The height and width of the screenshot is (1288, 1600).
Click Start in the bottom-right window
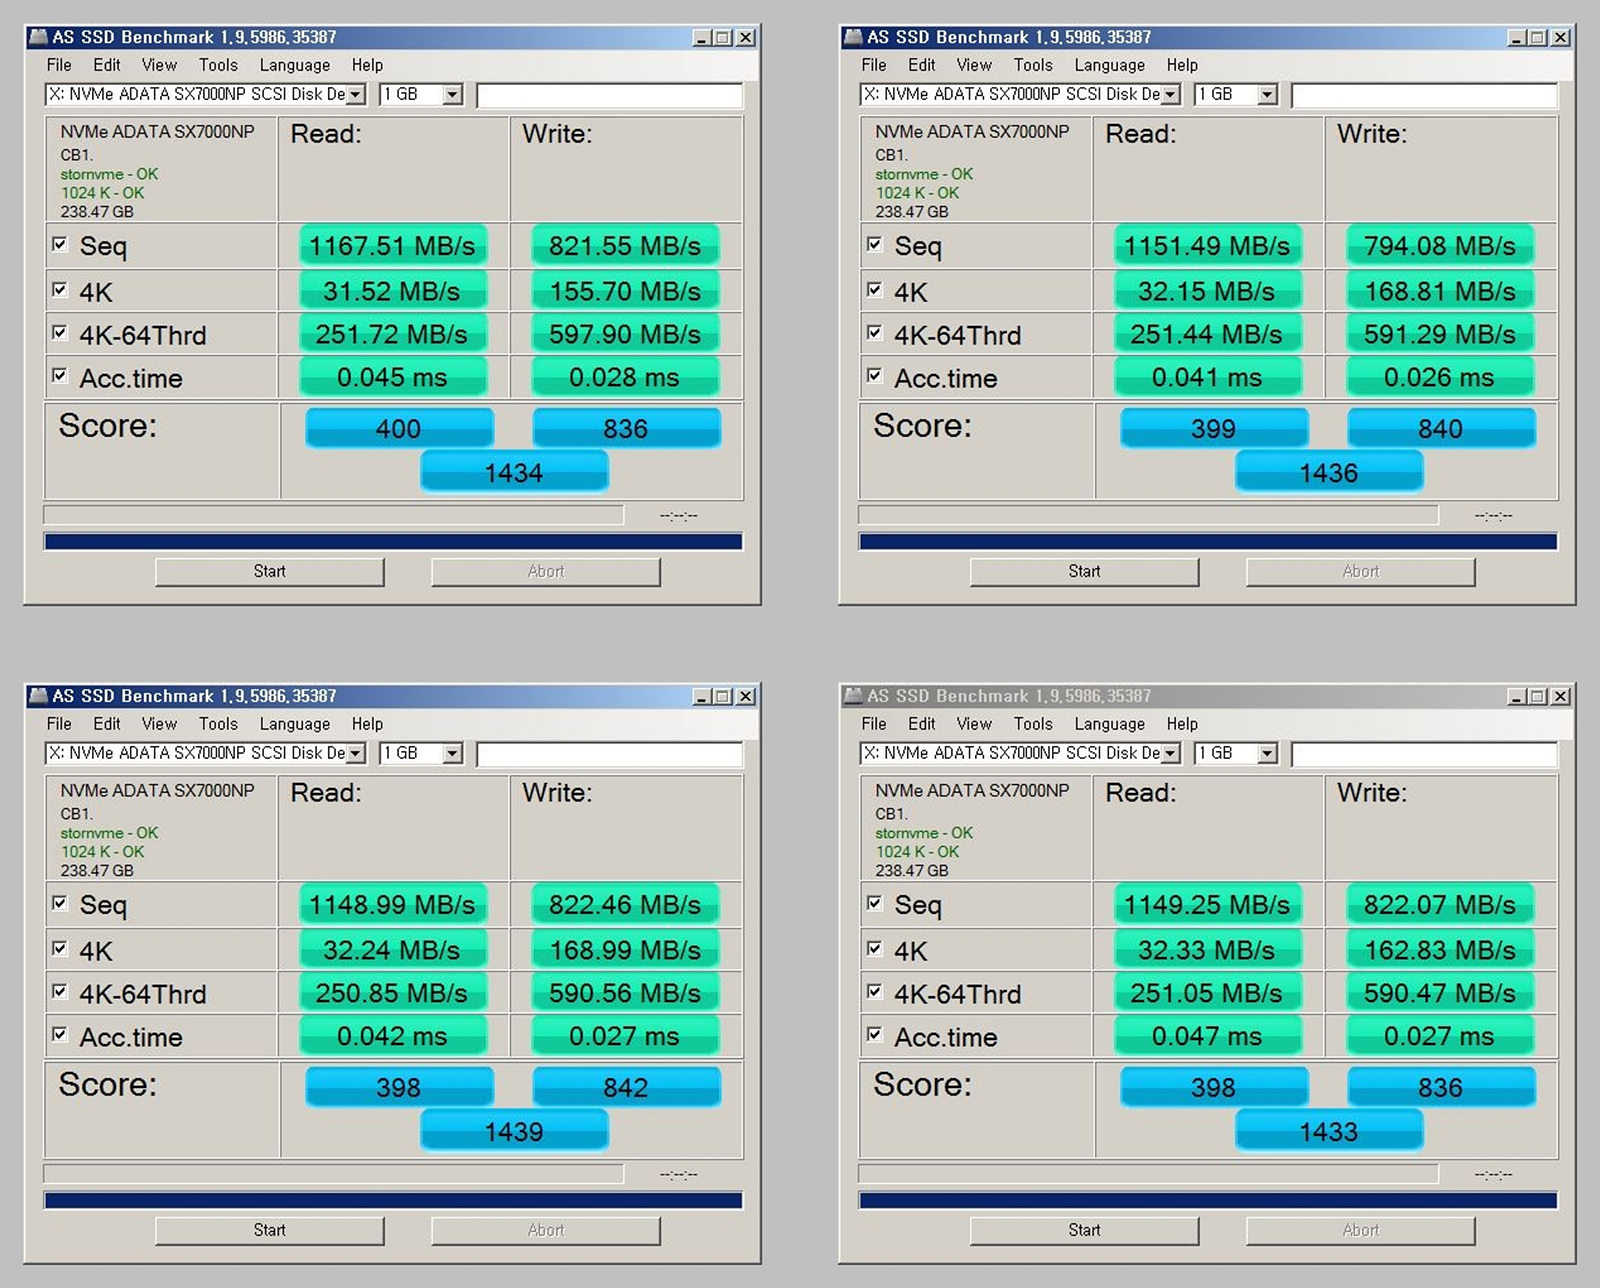pyautogui.click(x=1083, y=1230)
